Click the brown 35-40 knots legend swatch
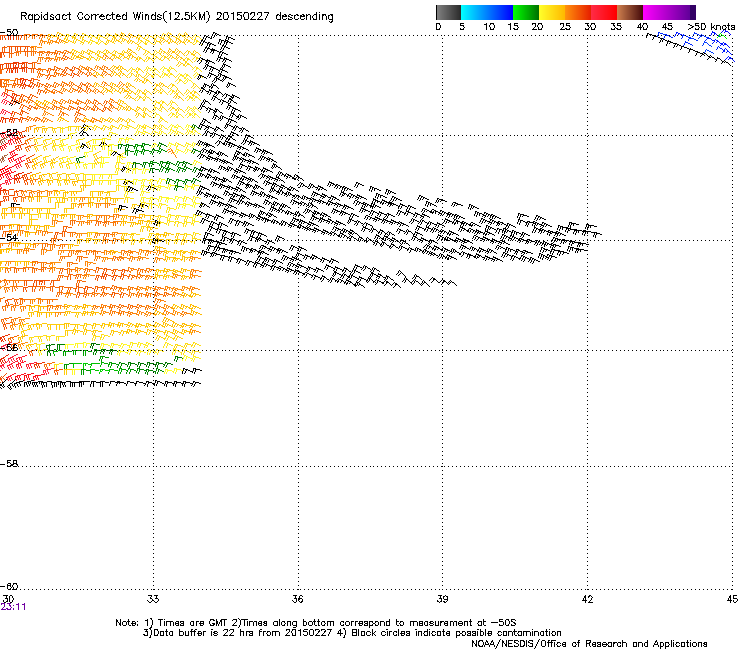Image resolution: width=740 pixels, height=650 pixels. click(x=630, y=12)
